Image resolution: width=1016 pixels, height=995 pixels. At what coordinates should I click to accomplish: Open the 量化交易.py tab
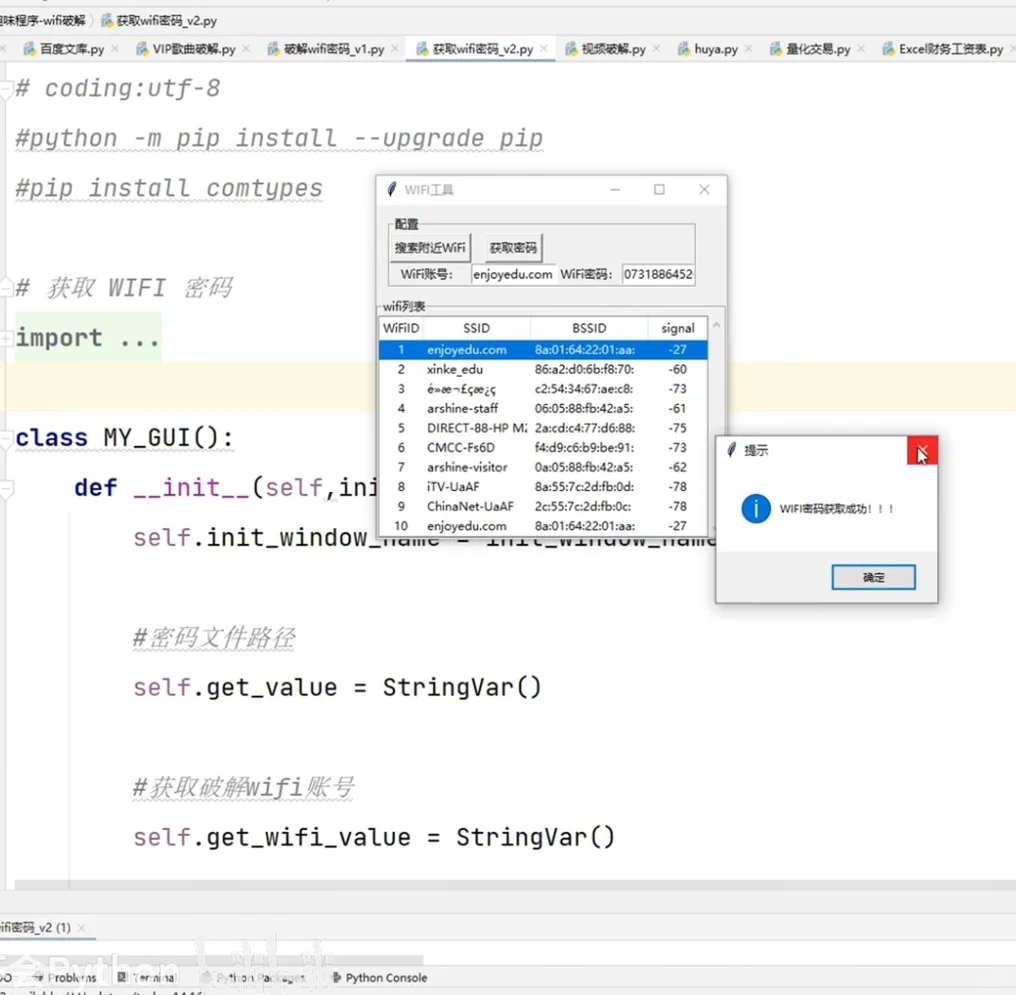[x=818, y=49]
